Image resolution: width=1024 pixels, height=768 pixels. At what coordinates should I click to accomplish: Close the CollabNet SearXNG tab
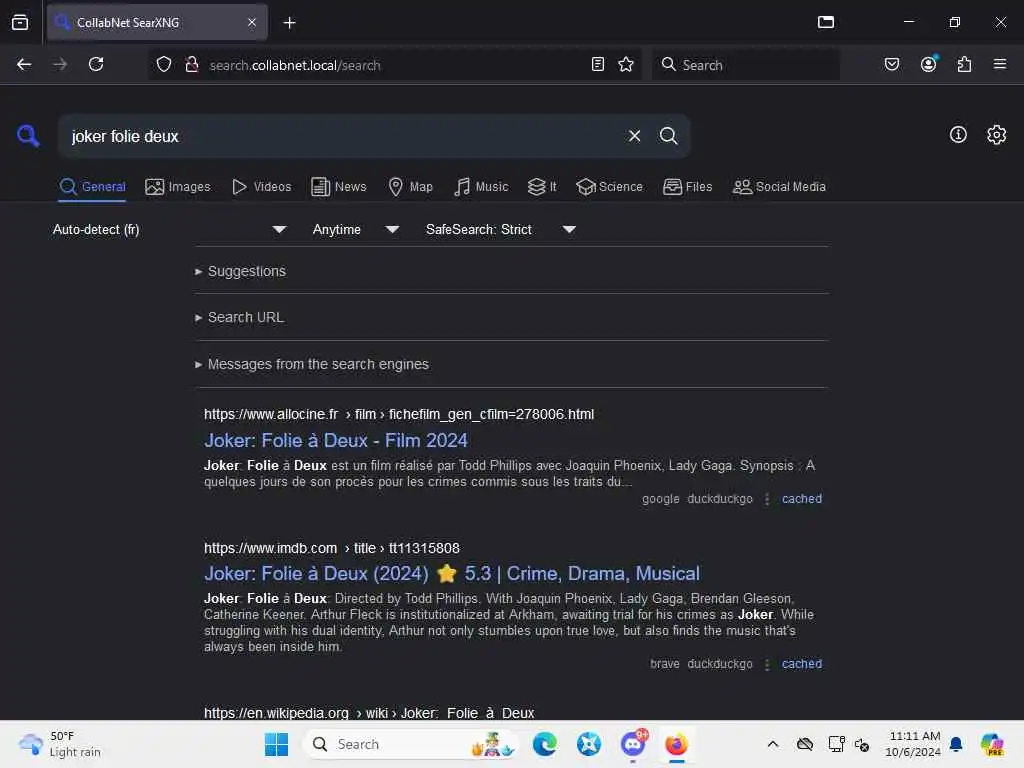[x=252, y=22]
